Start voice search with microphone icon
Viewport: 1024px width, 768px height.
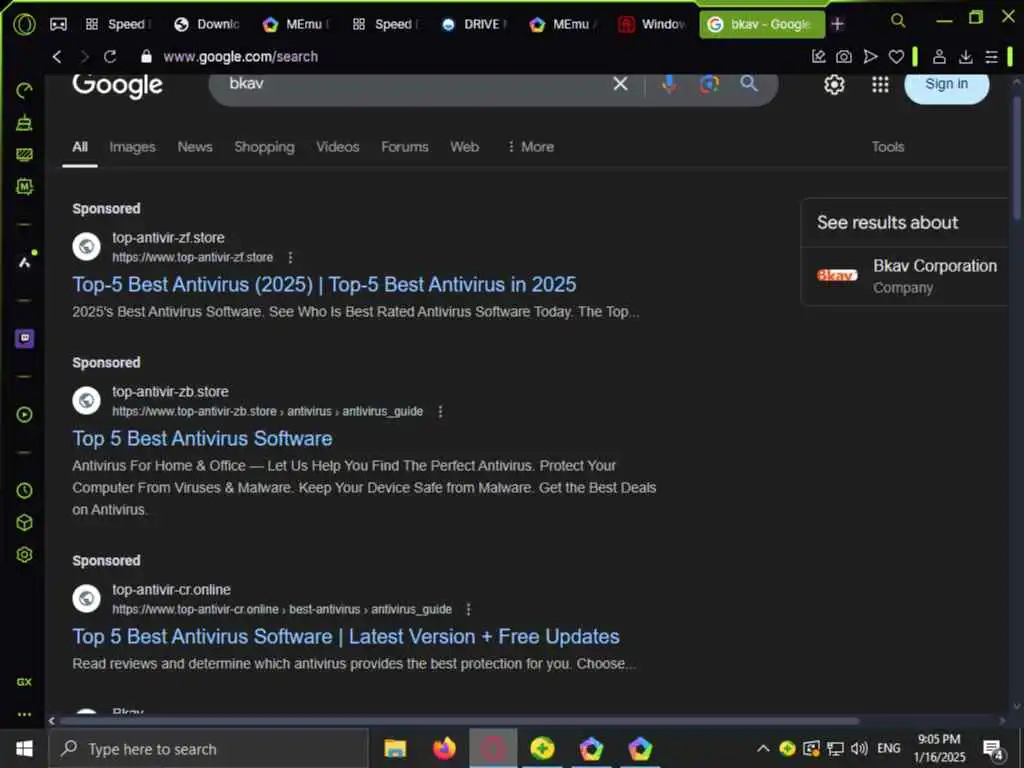click(x=669, y=84)
